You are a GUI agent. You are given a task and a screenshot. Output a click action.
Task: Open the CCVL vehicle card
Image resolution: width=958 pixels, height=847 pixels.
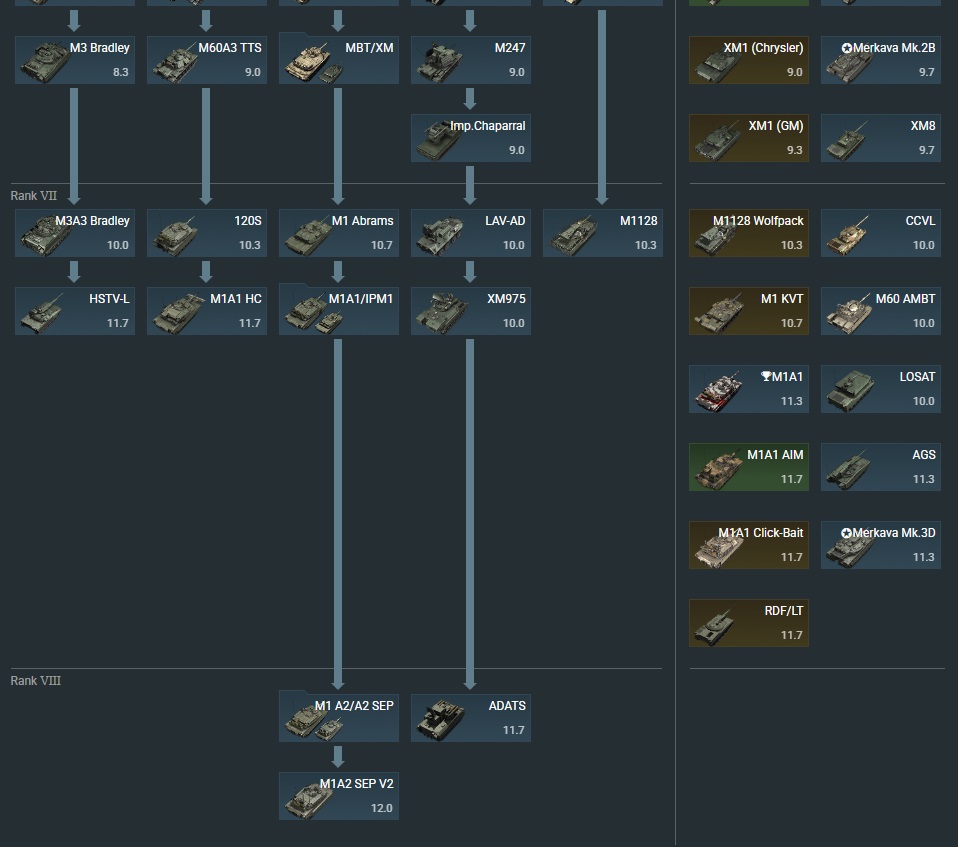[880, 232]
